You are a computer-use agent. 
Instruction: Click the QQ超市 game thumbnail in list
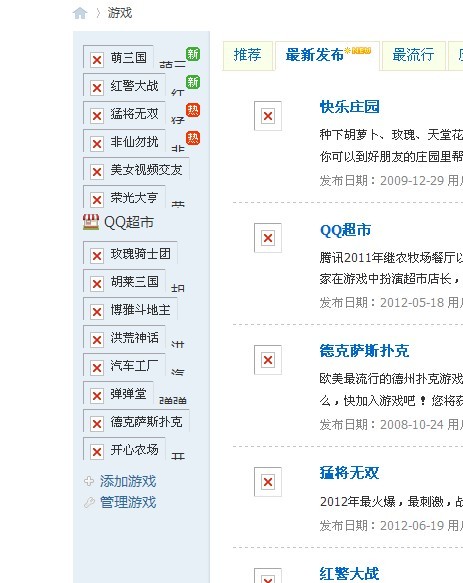tap(268, 238)
